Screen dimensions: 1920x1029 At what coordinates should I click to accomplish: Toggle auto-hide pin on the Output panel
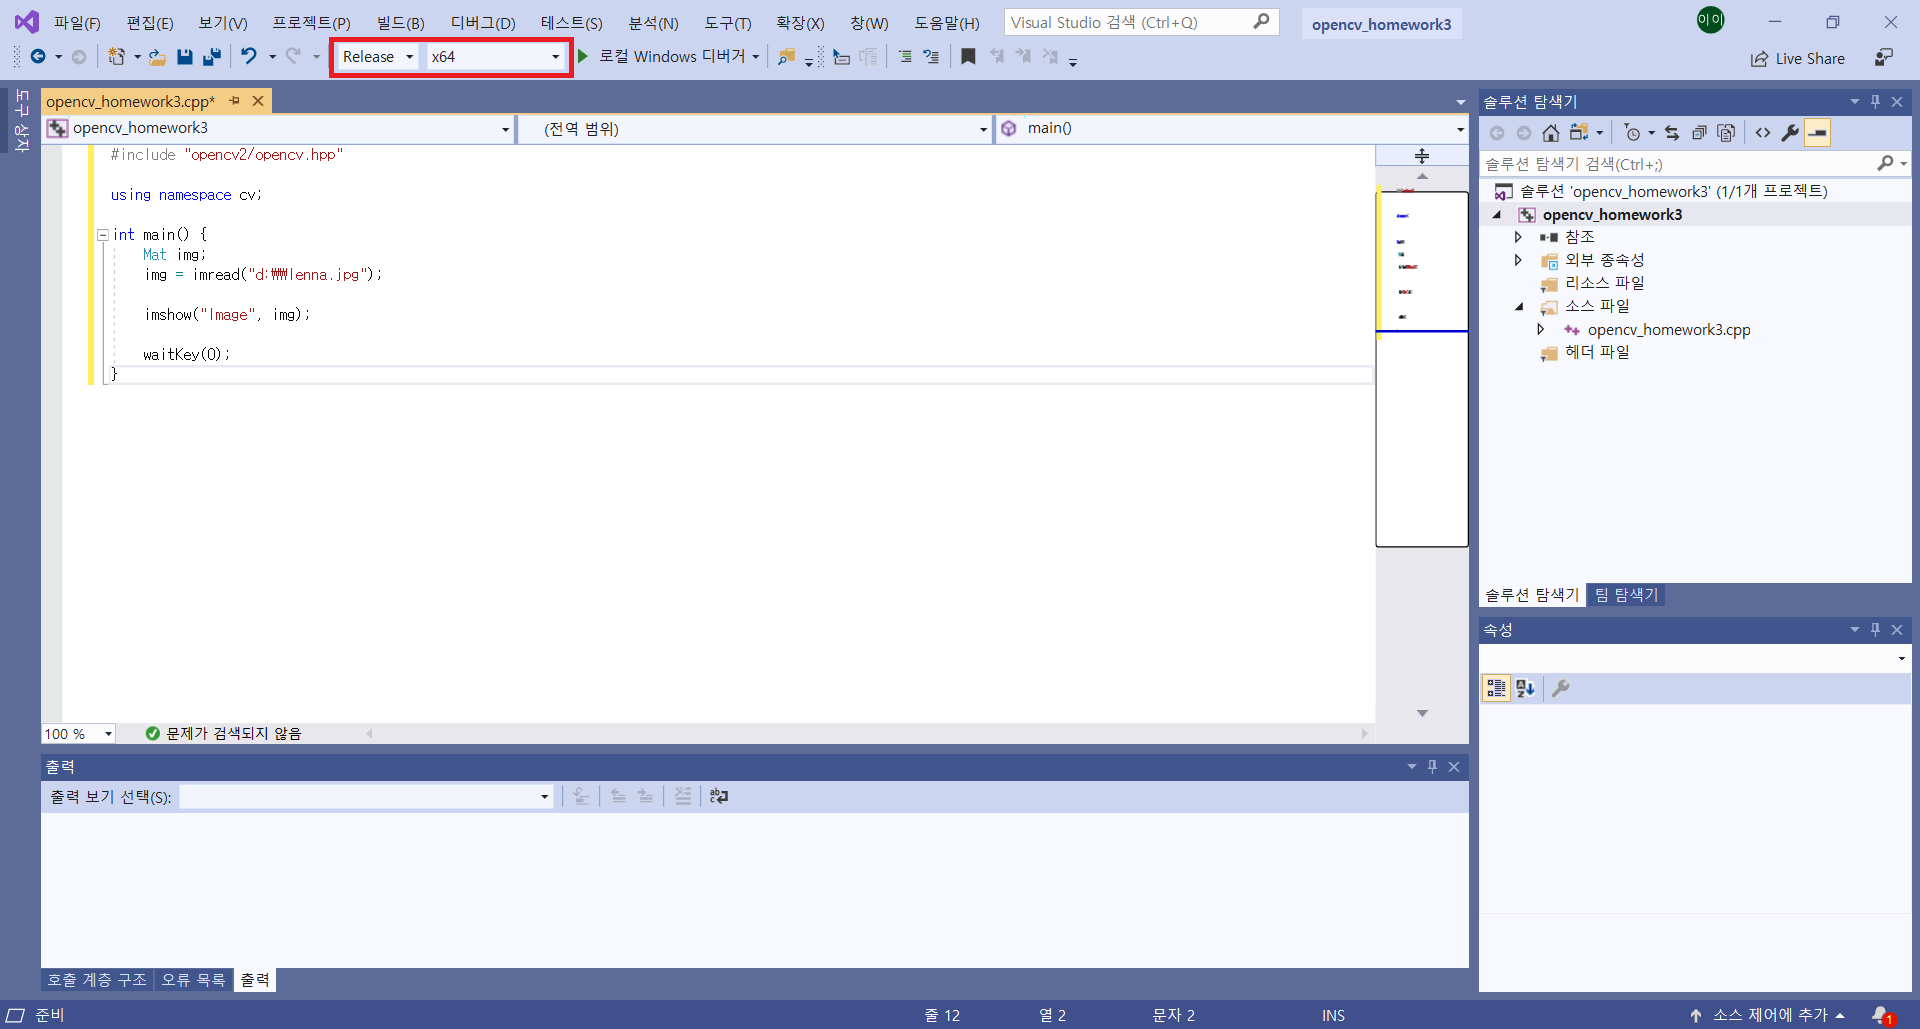coord(1432,767)
